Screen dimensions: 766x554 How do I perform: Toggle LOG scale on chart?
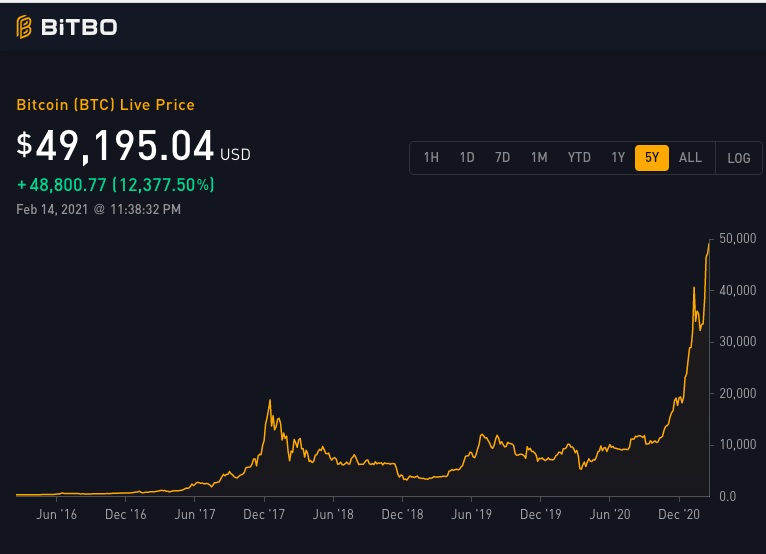tap(739, 158)
